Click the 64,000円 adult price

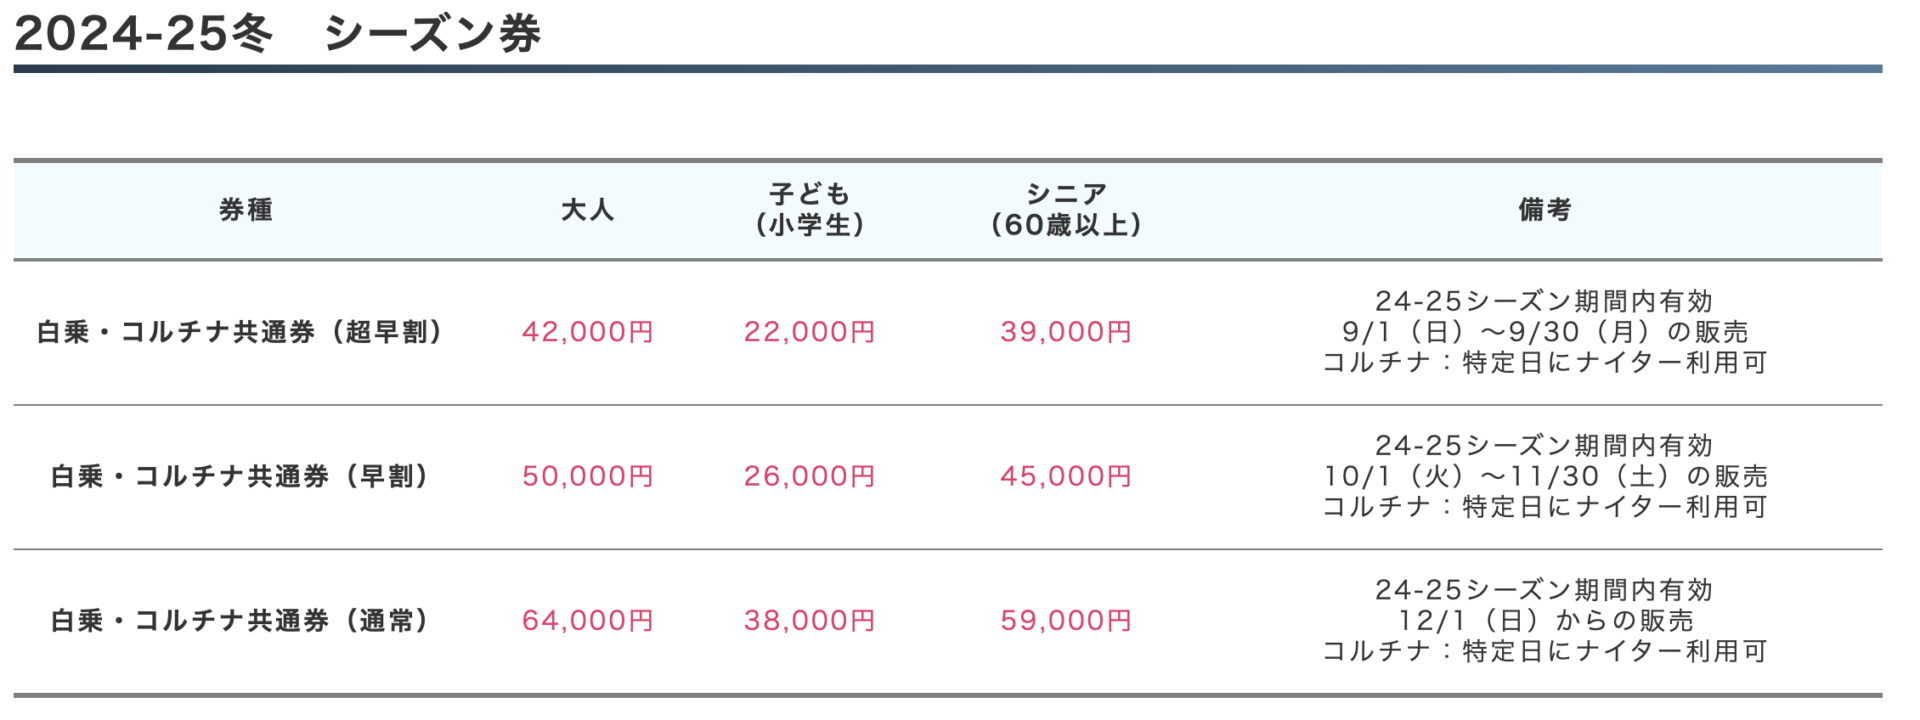point(588,620)
